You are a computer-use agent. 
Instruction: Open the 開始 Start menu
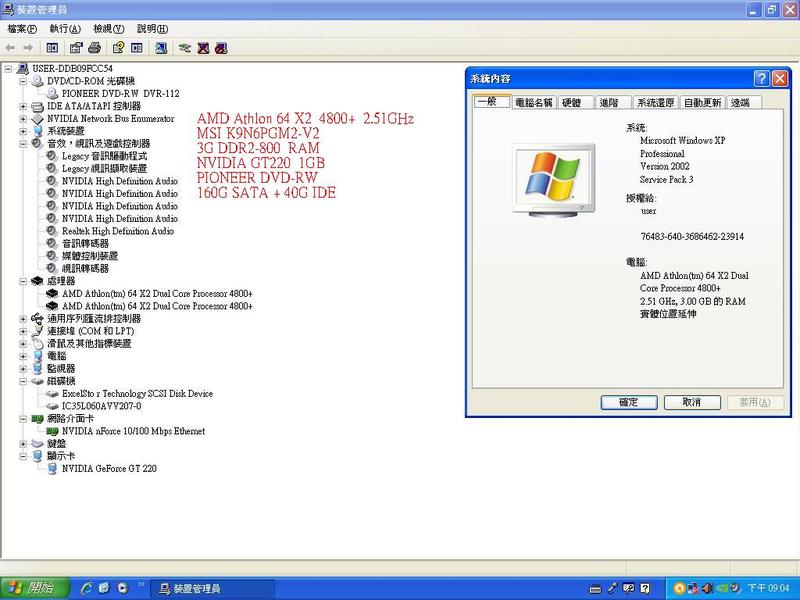point(34,588)
